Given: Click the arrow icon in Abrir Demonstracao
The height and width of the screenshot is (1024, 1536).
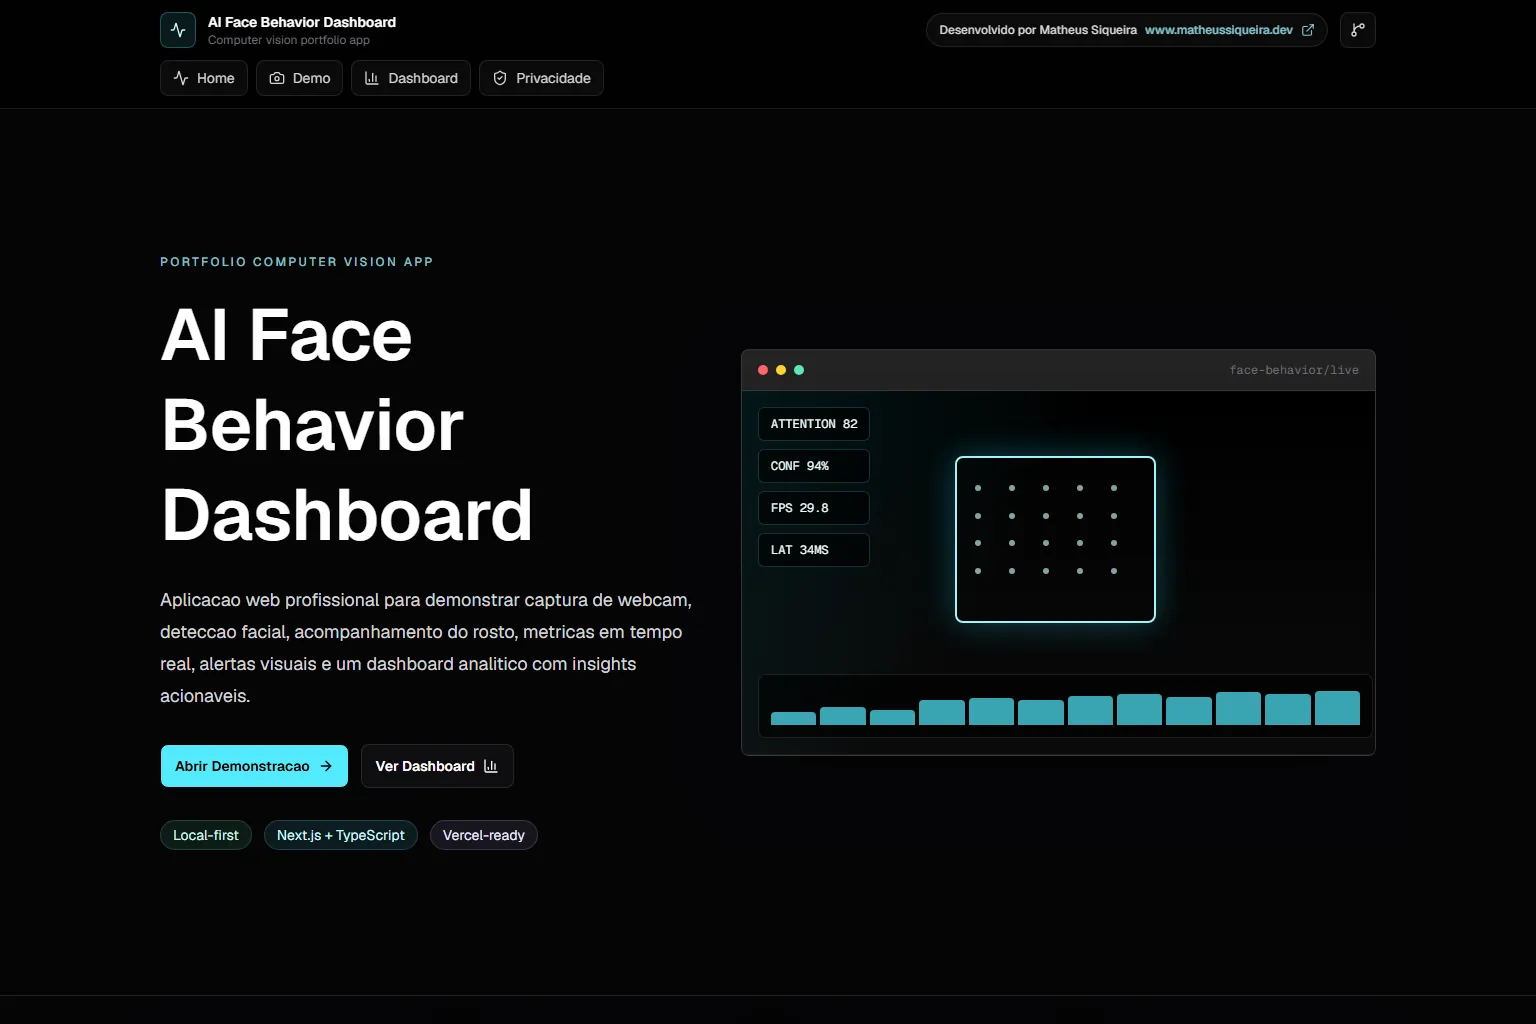Looking at the screenshot, I should tap(326, 766).
